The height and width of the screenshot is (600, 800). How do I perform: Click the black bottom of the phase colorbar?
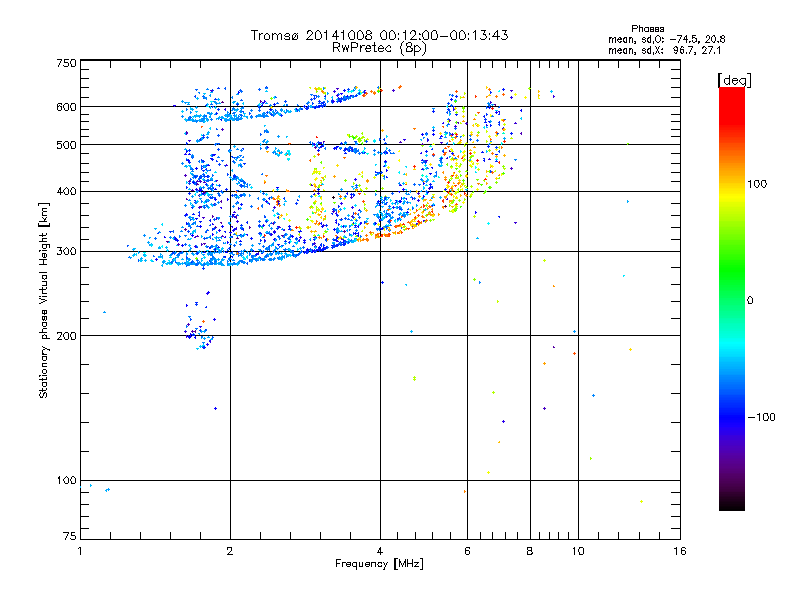tap(732, 503)
